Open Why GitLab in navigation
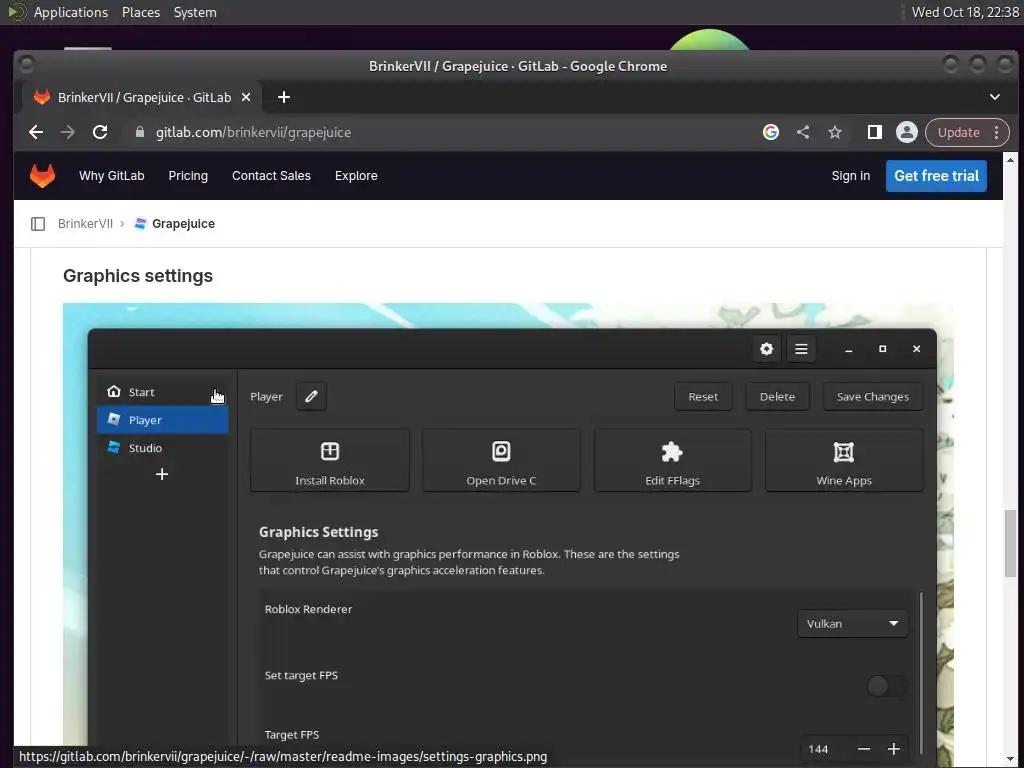 (112, 176)
